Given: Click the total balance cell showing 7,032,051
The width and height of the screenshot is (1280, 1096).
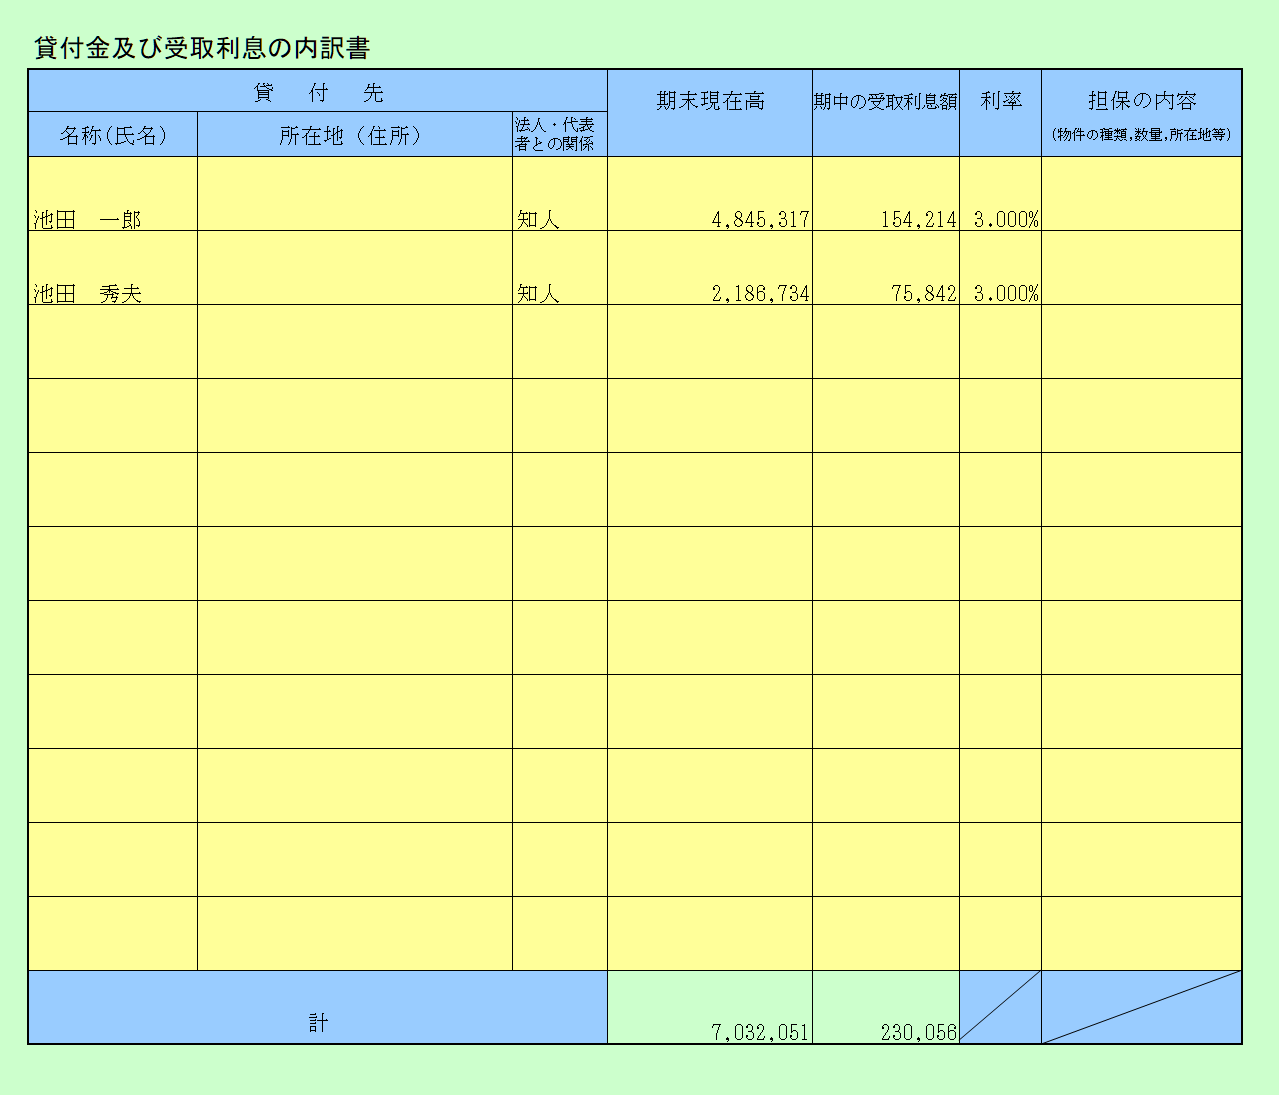Looking at the screenshot, I should tap(709, 1008).
